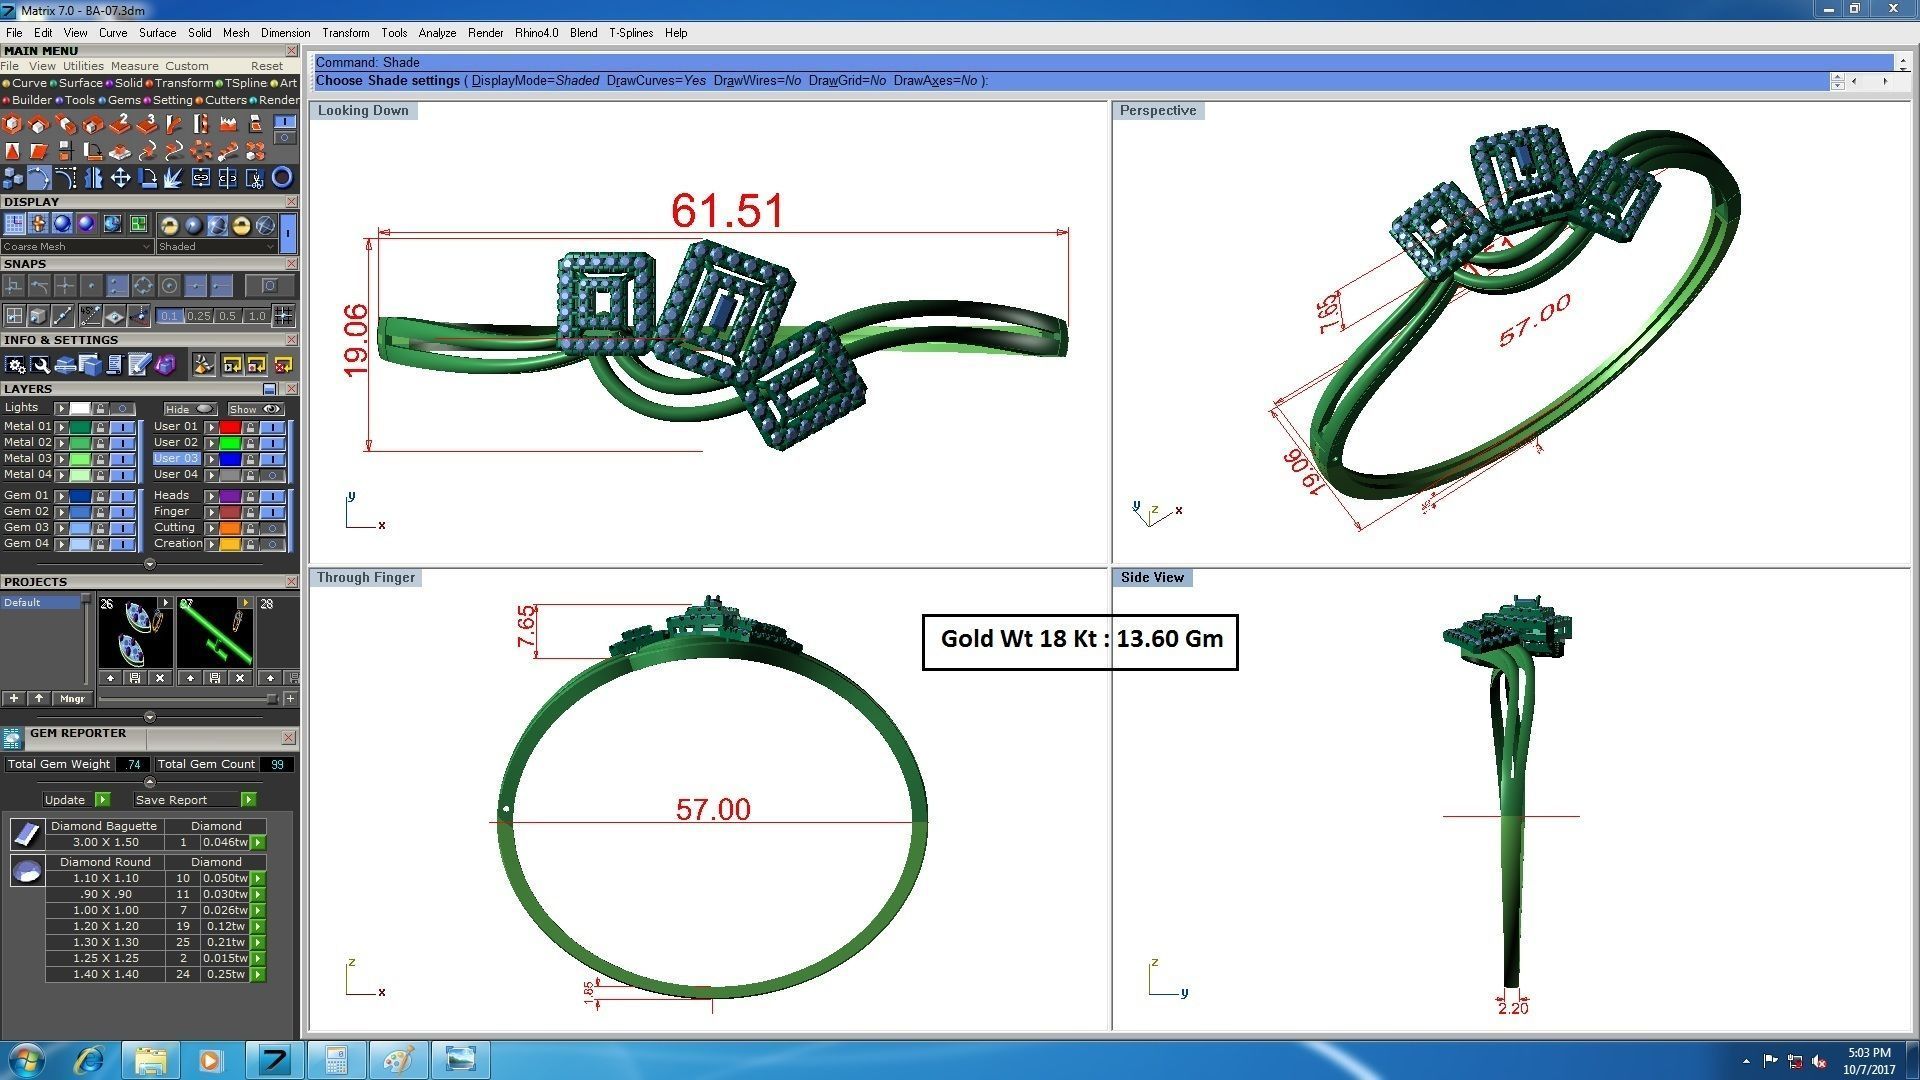The height and width of the screenshot is (1080, 1920).
Task: Expand the Finger layer arrow
Action: (211, 512)
